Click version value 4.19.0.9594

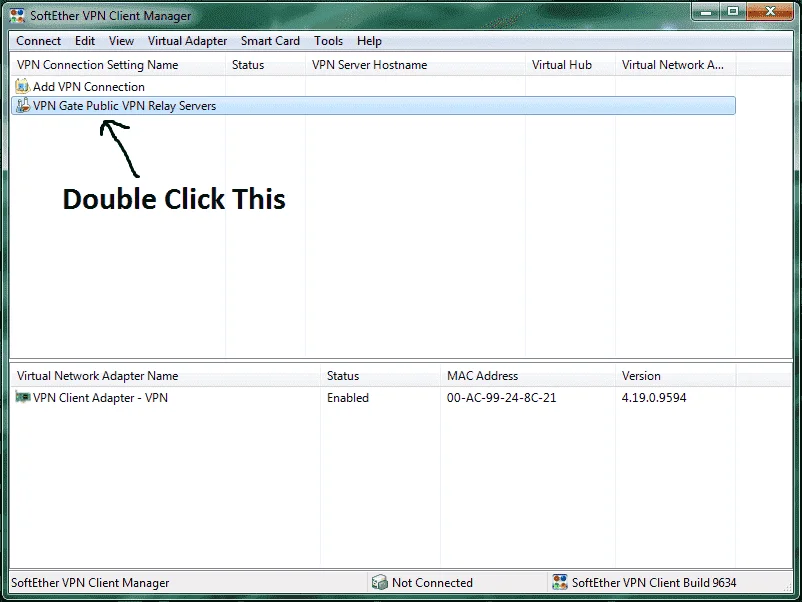point(654,398)
